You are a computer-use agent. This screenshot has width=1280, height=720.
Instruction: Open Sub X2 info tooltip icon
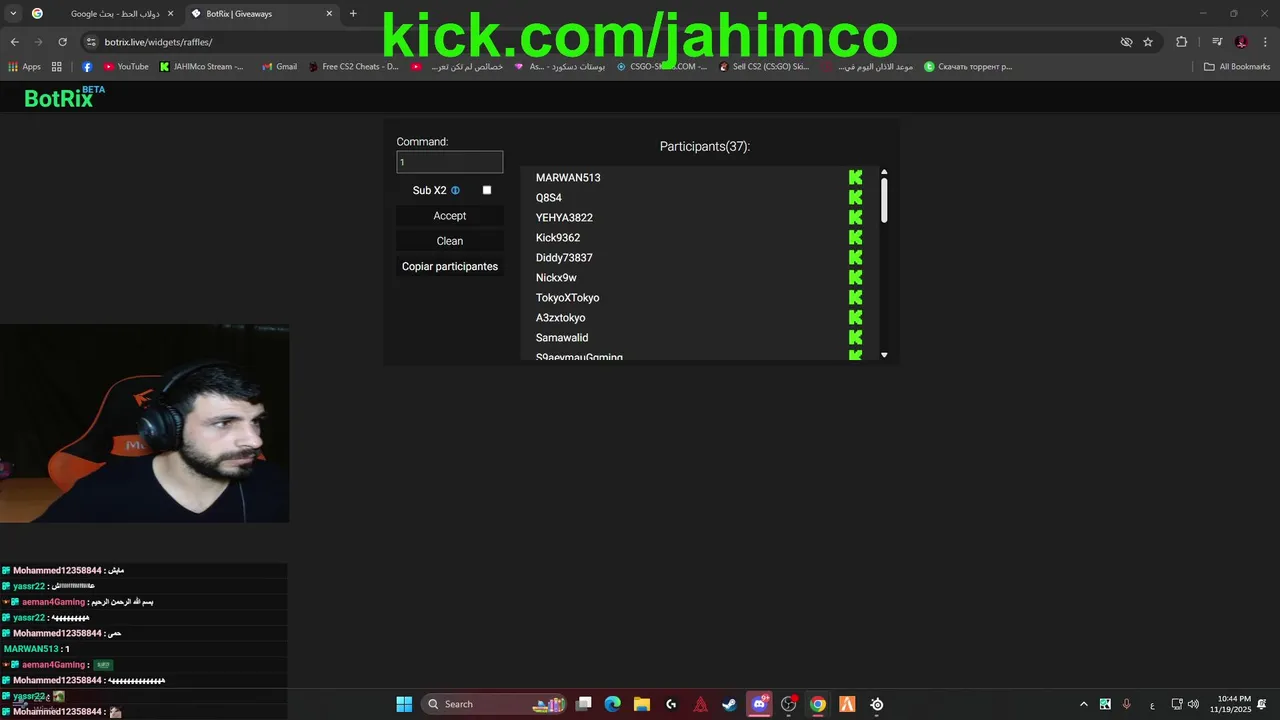pos(455,190)
